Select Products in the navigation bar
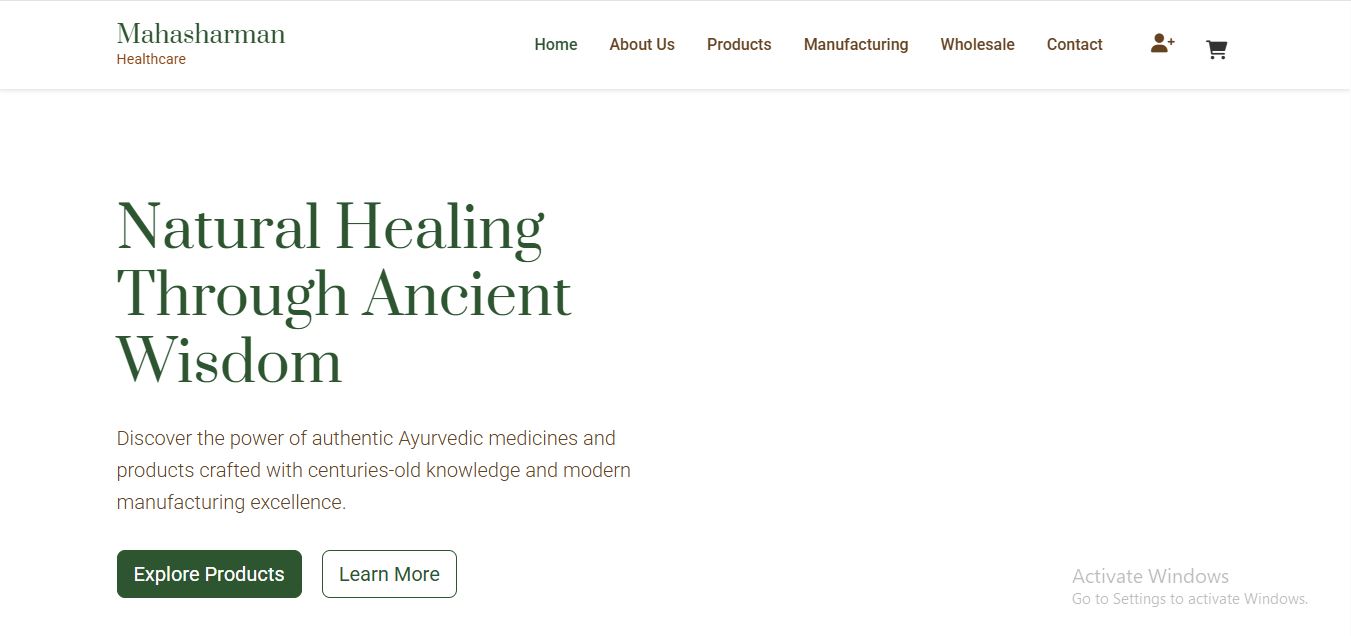The image size is (1351, 636). 739,45
